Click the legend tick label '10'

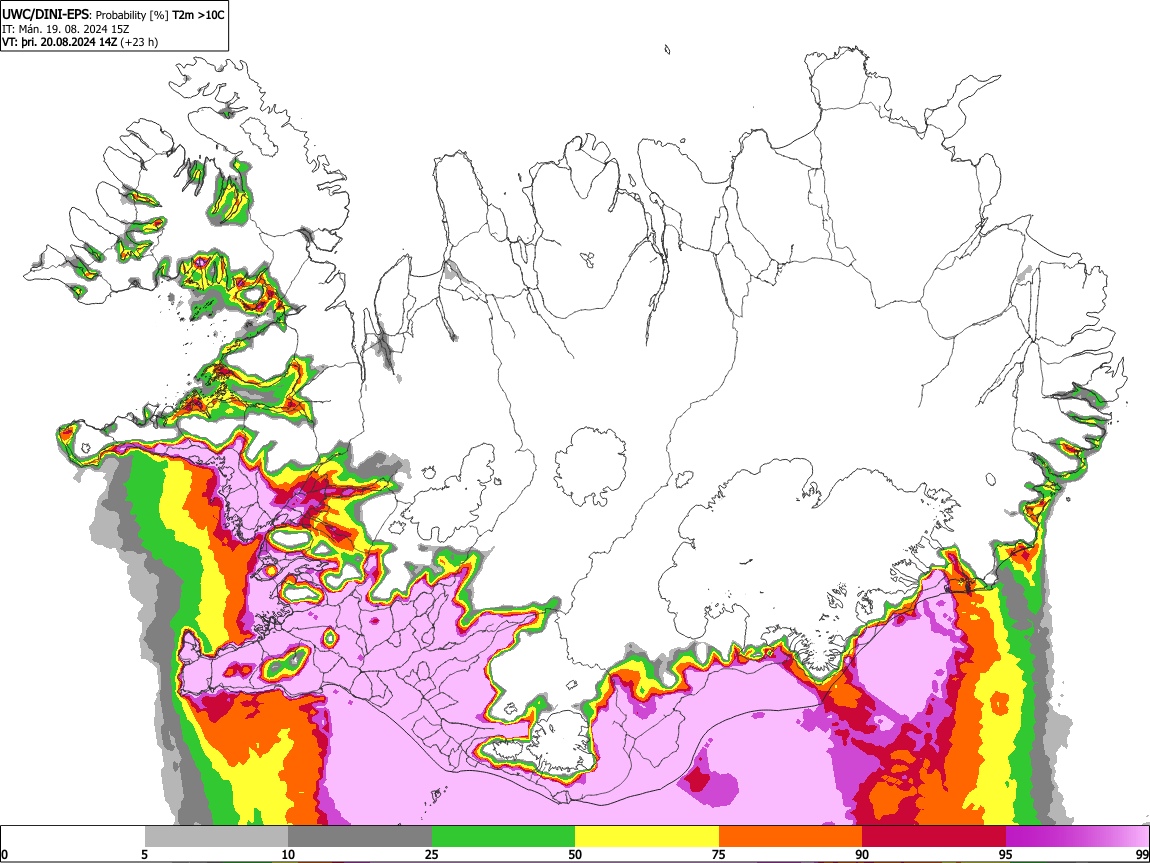pos(288,855)
